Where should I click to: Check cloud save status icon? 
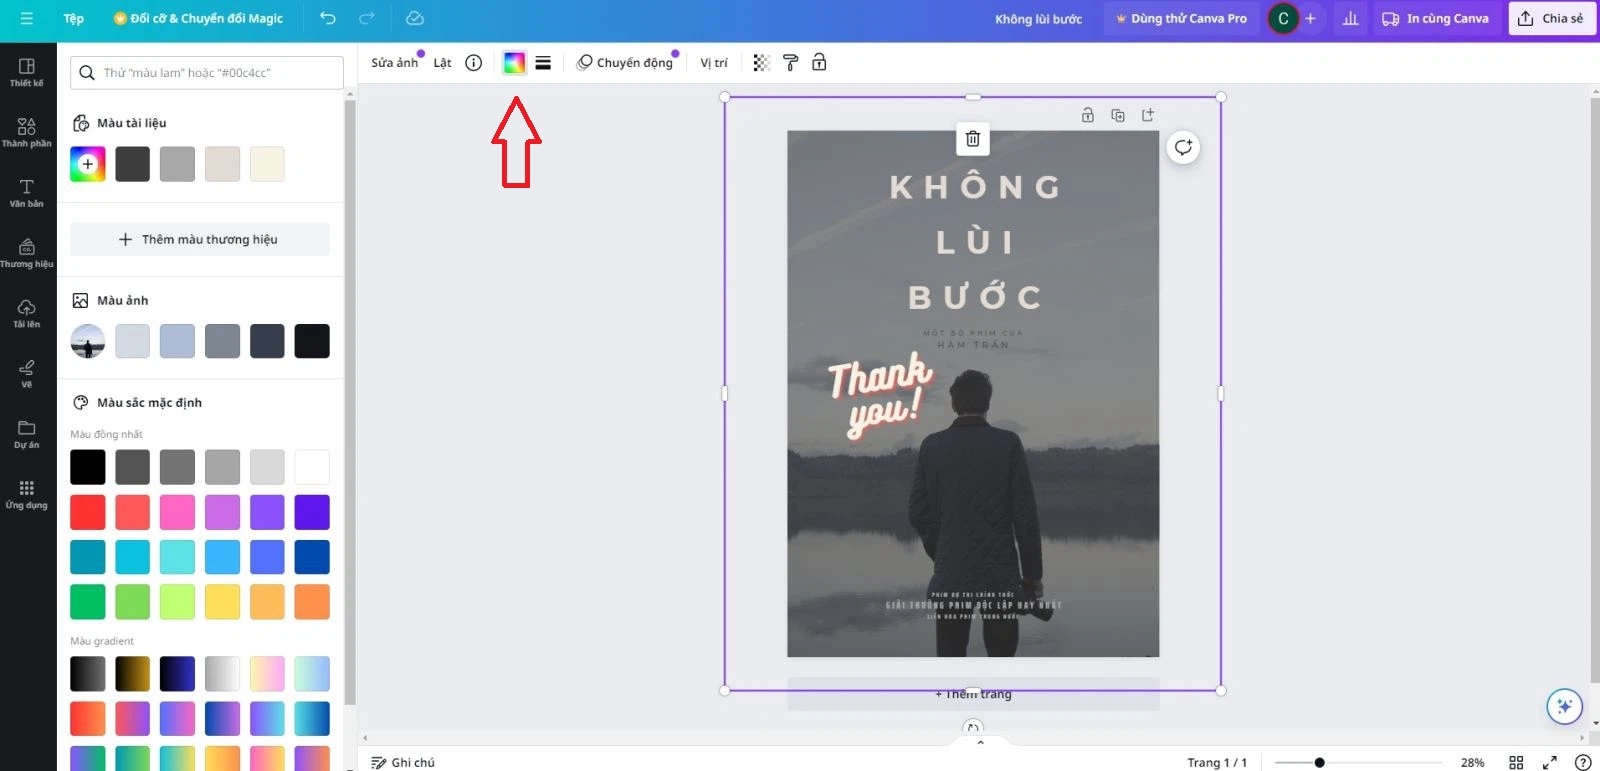pyautogui.click(x=415, y=18)
